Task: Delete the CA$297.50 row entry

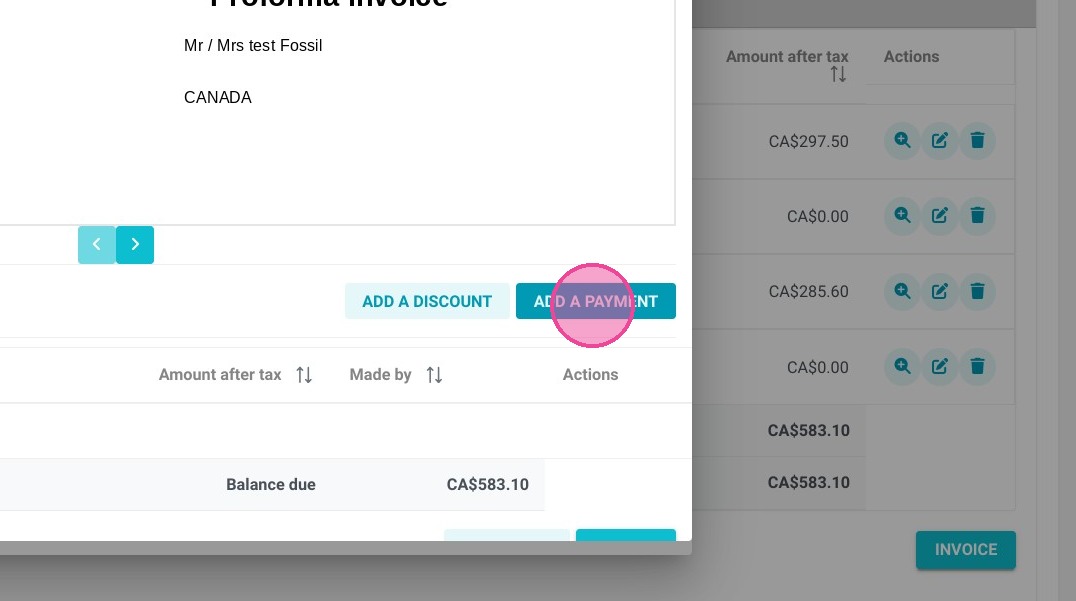Action: (977, 141)
